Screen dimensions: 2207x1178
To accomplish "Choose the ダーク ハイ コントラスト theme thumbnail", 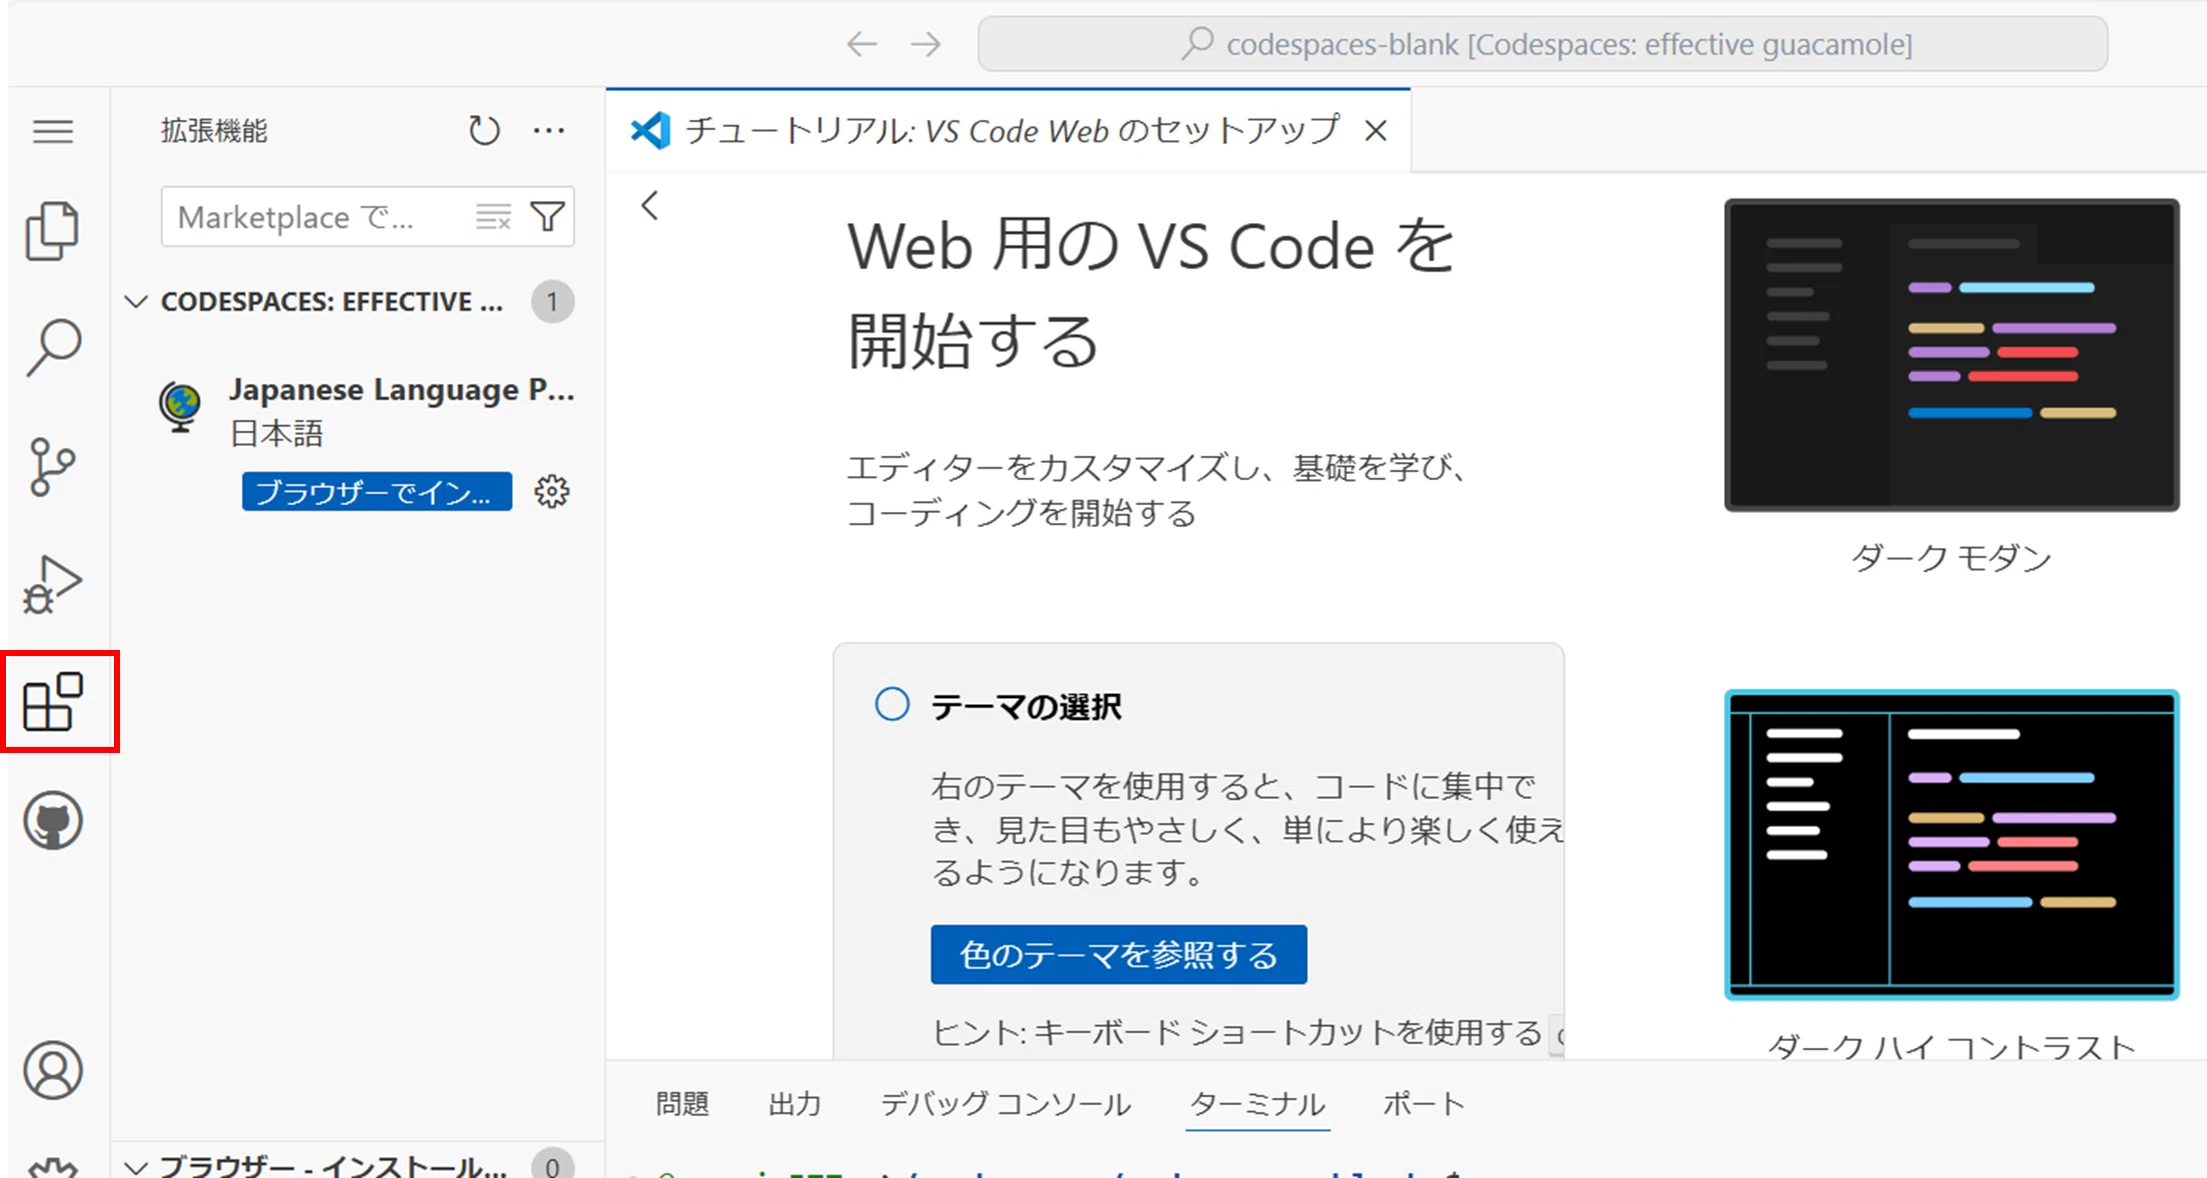I will coord(1951,844).
